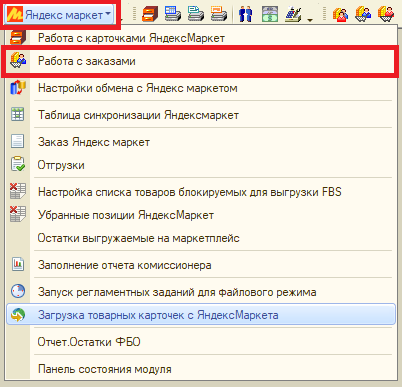The image size is (402, 387).
Task: Select Работа с заказами menu item
Action: point(201,61)
